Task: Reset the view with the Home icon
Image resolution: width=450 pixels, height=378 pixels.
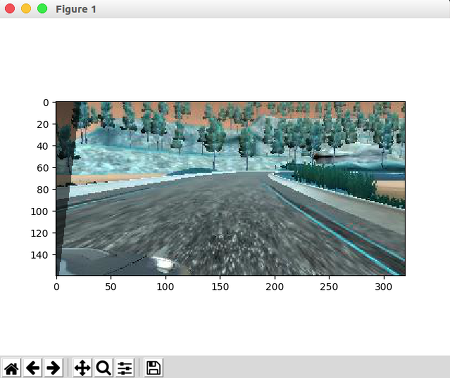Action: [12, 368]
